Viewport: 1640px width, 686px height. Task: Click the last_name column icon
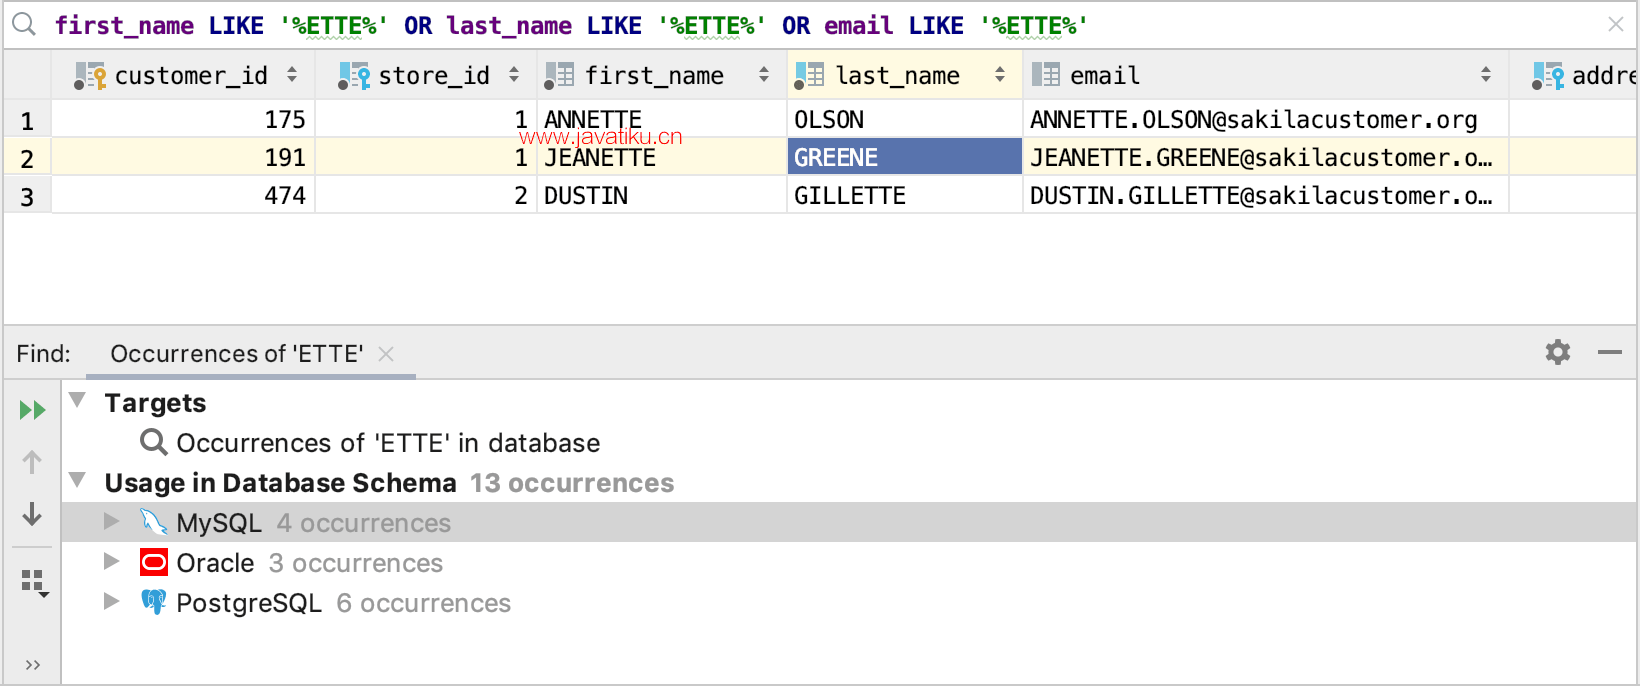[x=809, y=76]
